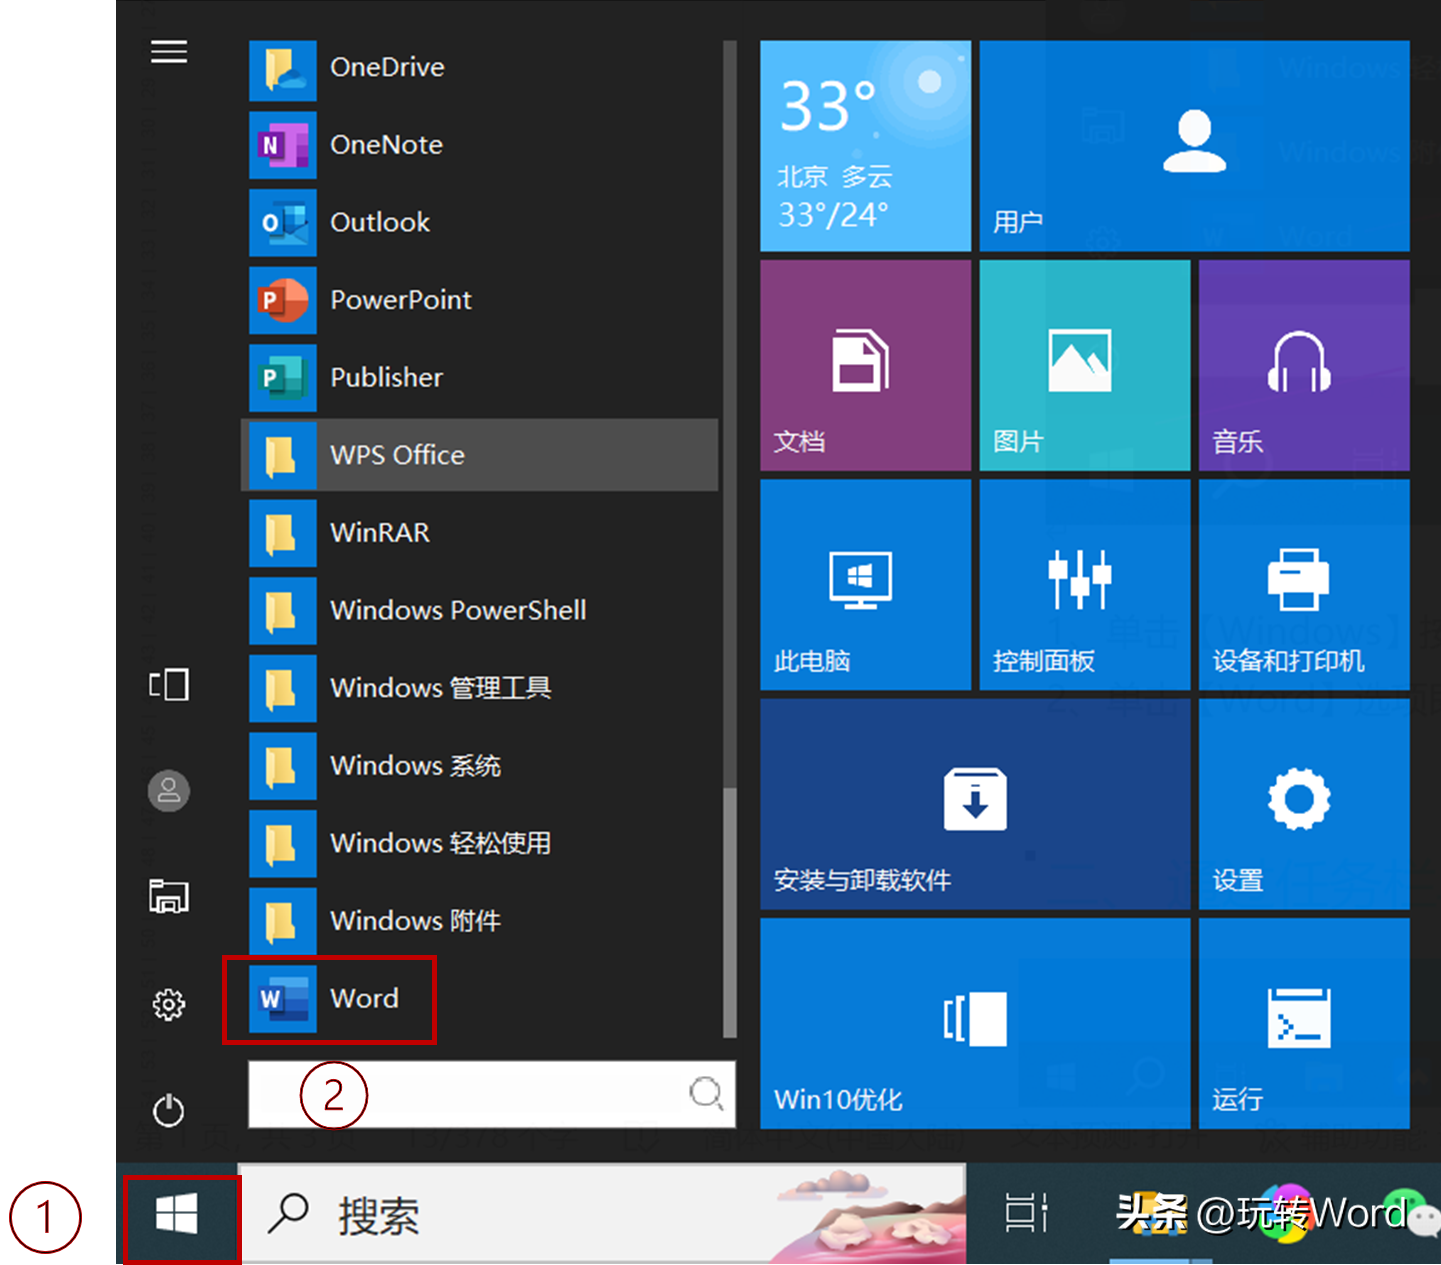Click the sidebar icon above the user avatar

[169, 685]
